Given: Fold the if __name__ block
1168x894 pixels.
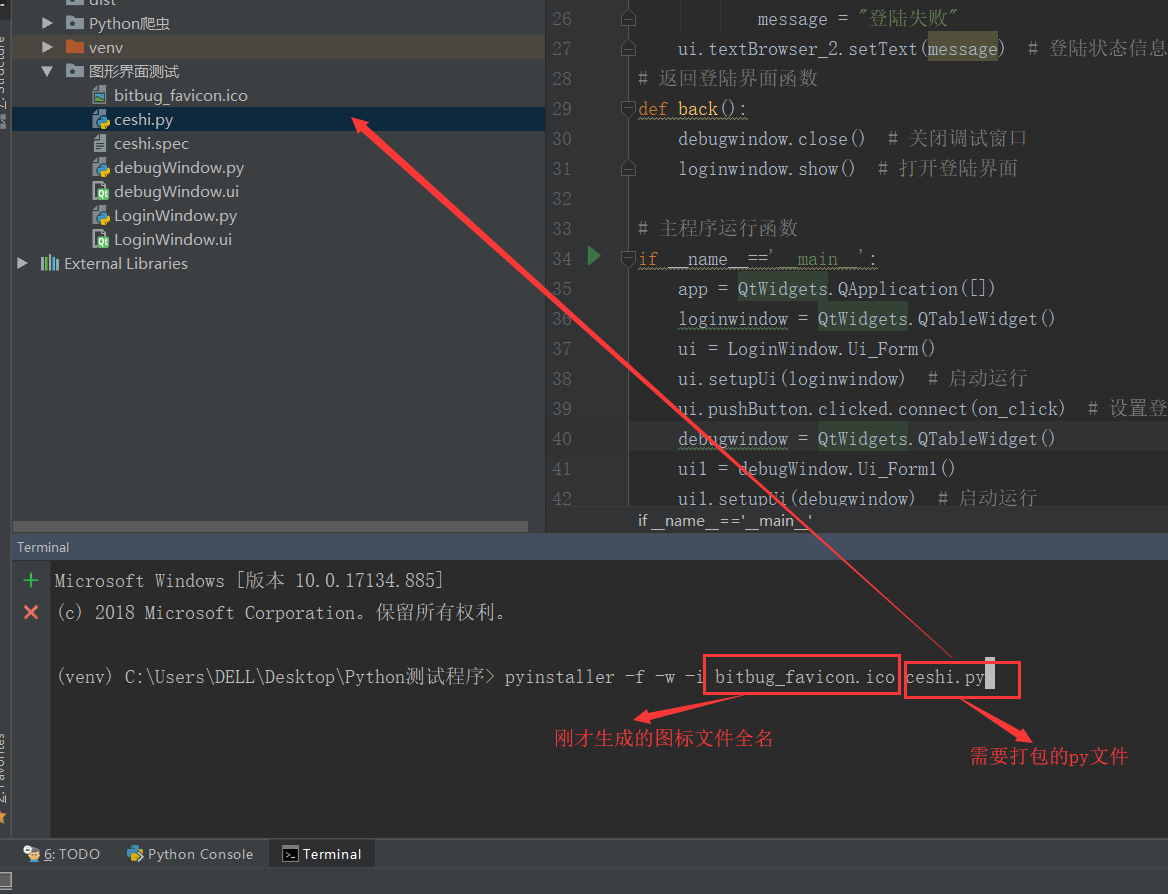Looking at the screenshot, I should click(628, 259).
